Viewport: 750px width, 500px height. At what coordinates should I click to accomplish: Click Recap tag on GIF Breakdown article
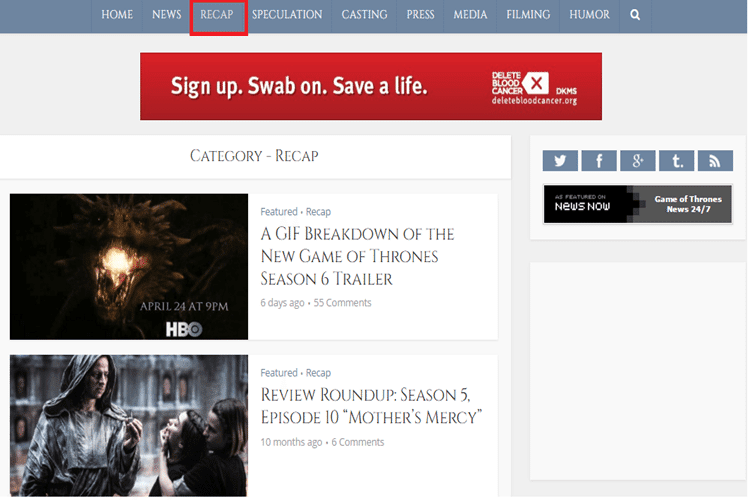click(318, 211)
